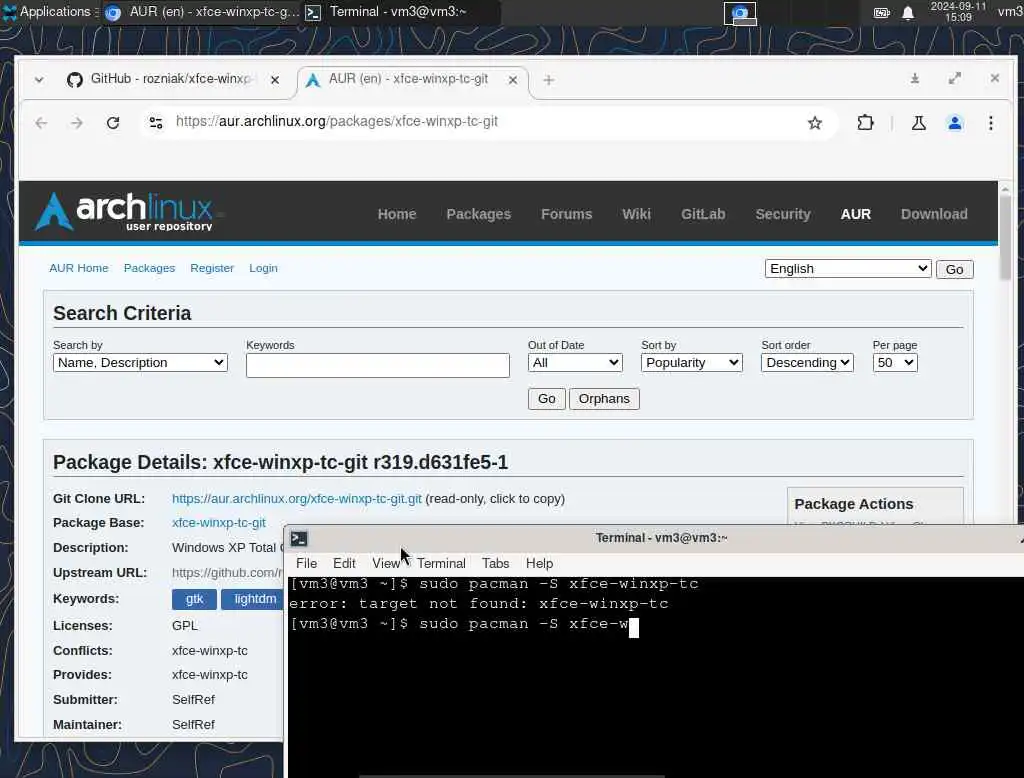Open the Terminal menu in the terminal menubar
This screenshot has width=1024, height=778.
(x=441, y=563)
